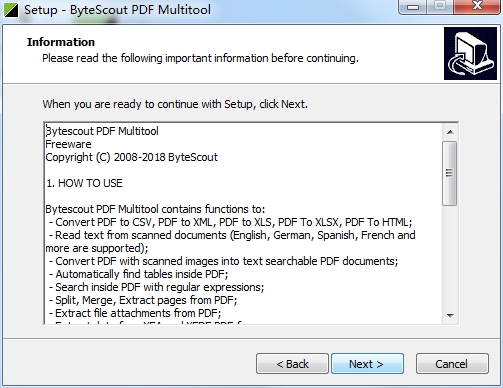Click the window title "Setup - ByteScout PDF Multitool"
The height and width of the screenshot is (388, 503).
pos(117,10)
